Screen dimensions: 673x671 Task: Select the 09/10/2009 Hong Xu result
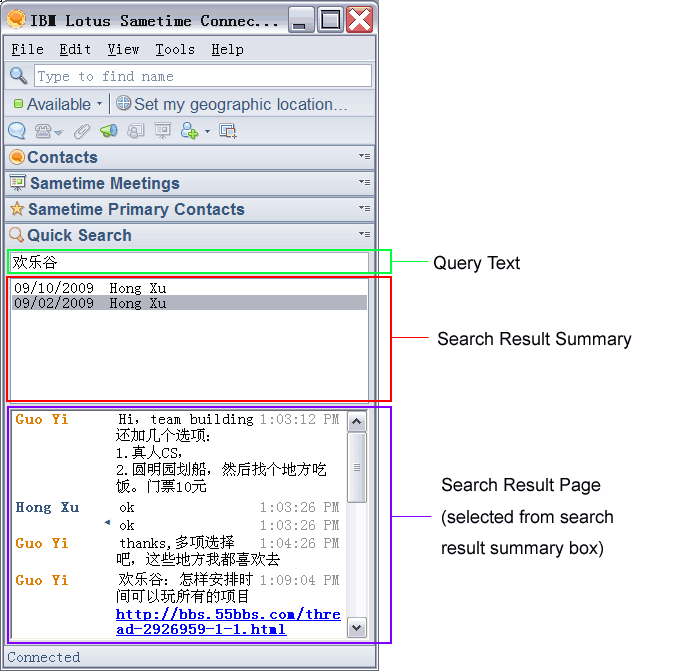point(189,288)
